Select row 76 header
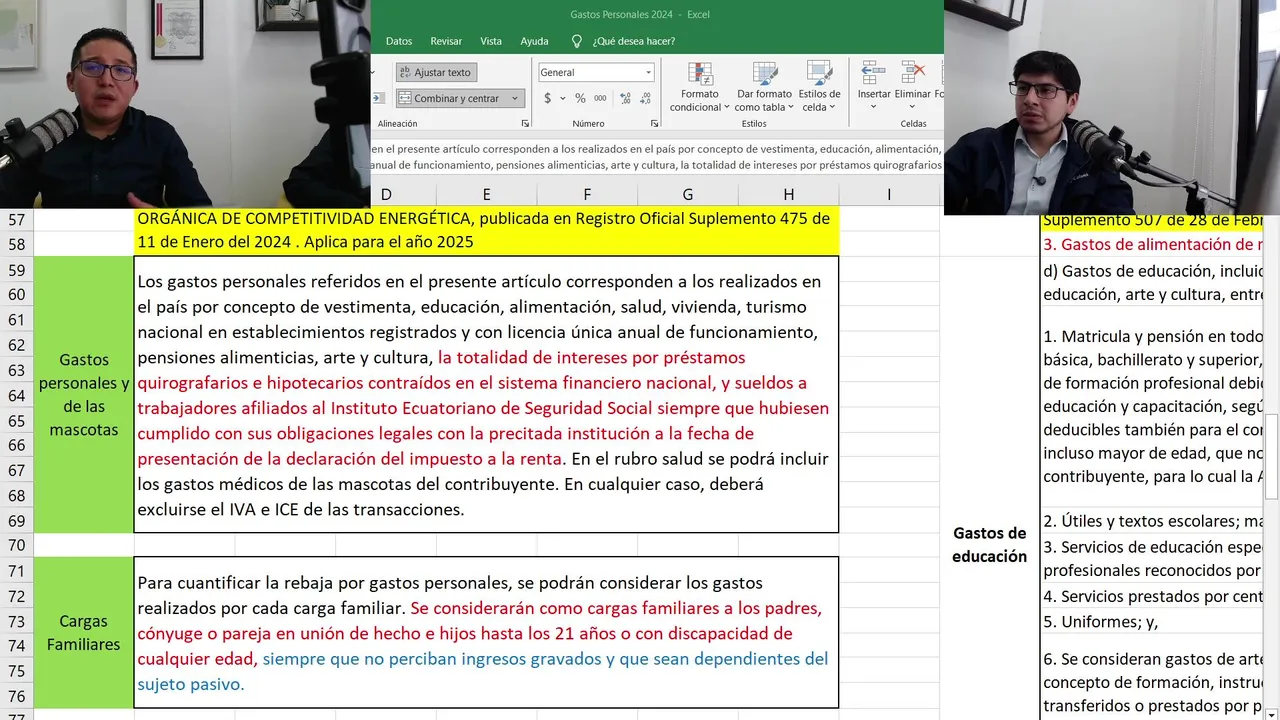Image resolution: width=1280 pixels, height=720 pixels. click(16, 697)
